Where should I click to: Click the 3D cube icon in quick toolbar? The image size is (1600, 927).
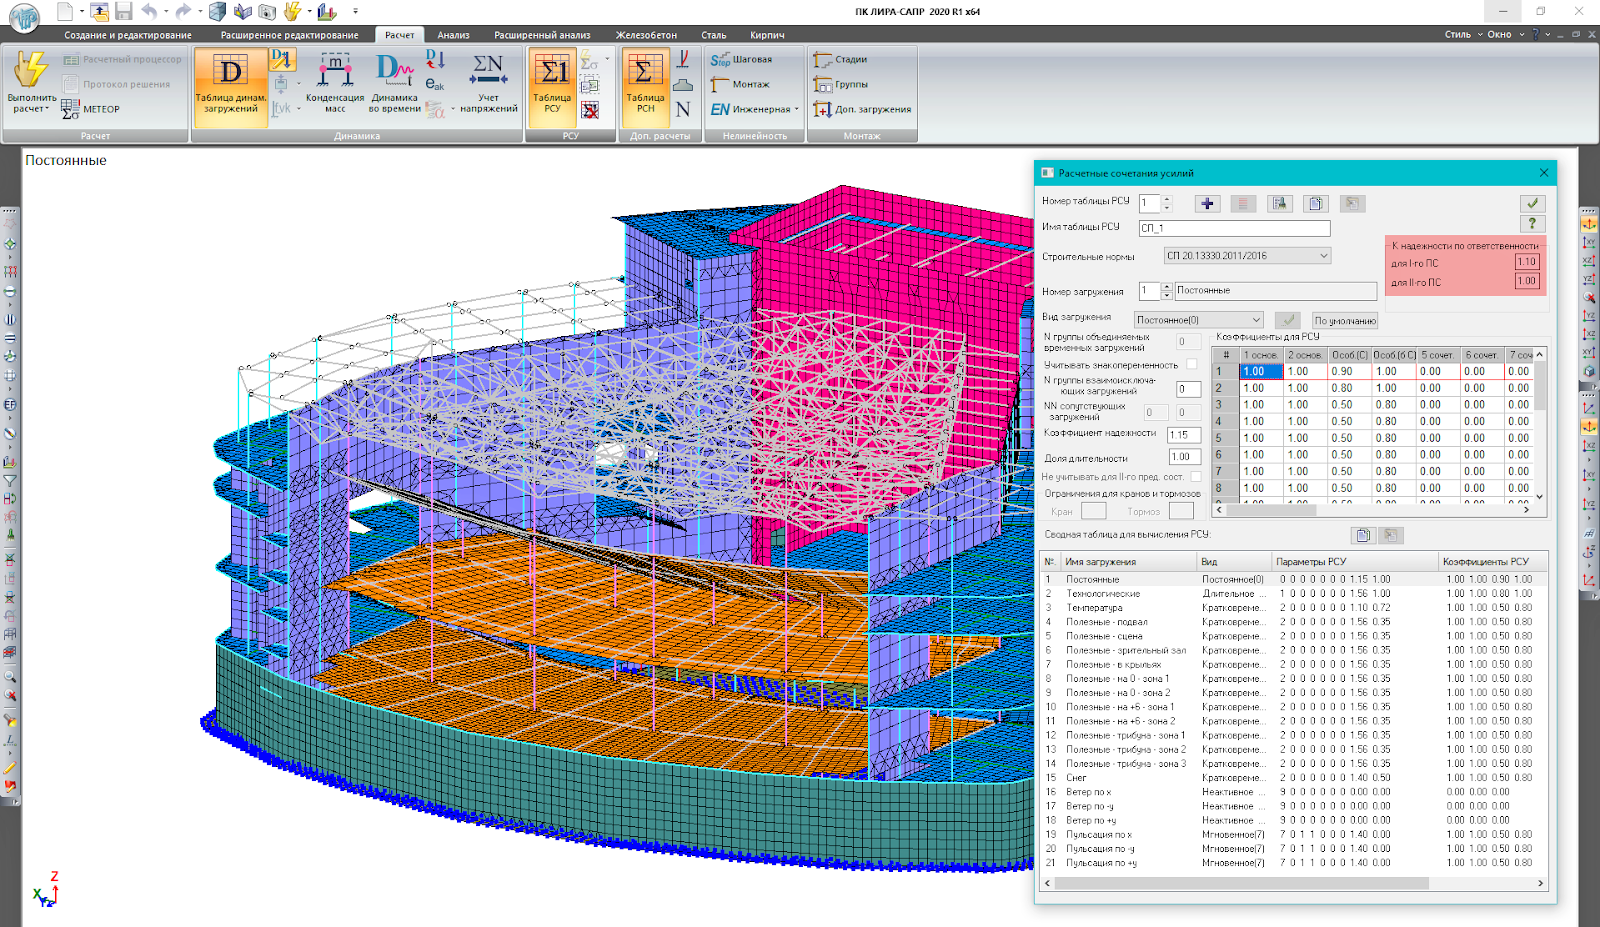tap(217, 11)
